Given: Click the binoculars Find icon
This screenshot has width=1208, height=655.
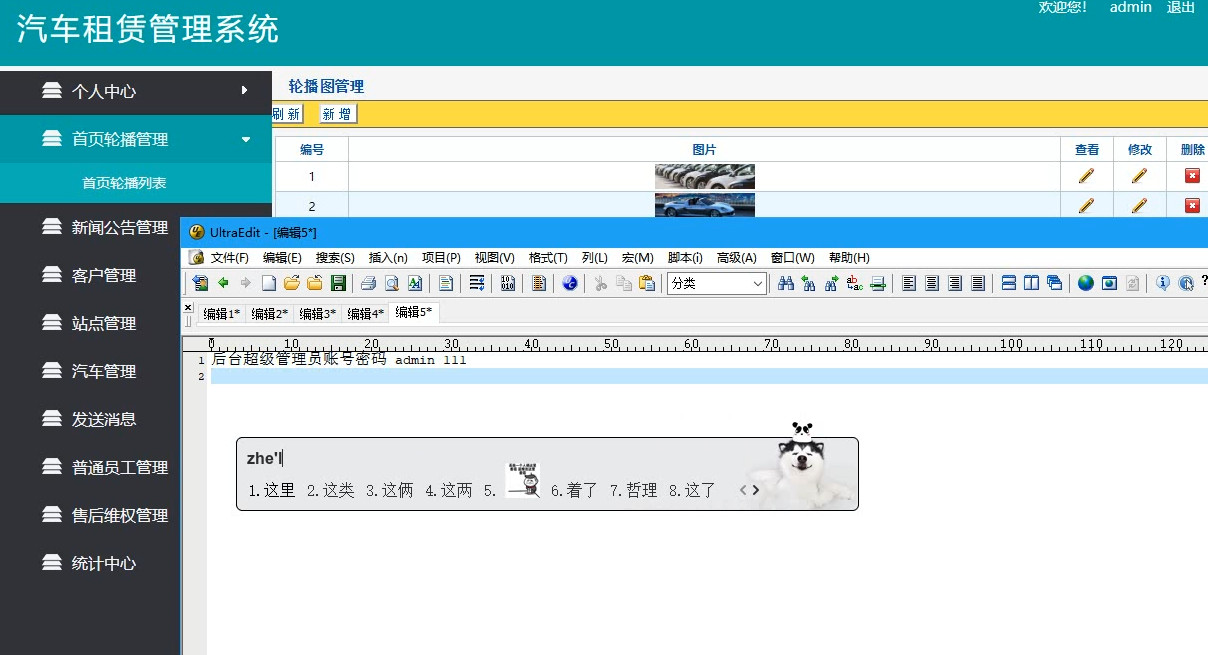Looking at the screenshot, I should click(x=786, y=283).
